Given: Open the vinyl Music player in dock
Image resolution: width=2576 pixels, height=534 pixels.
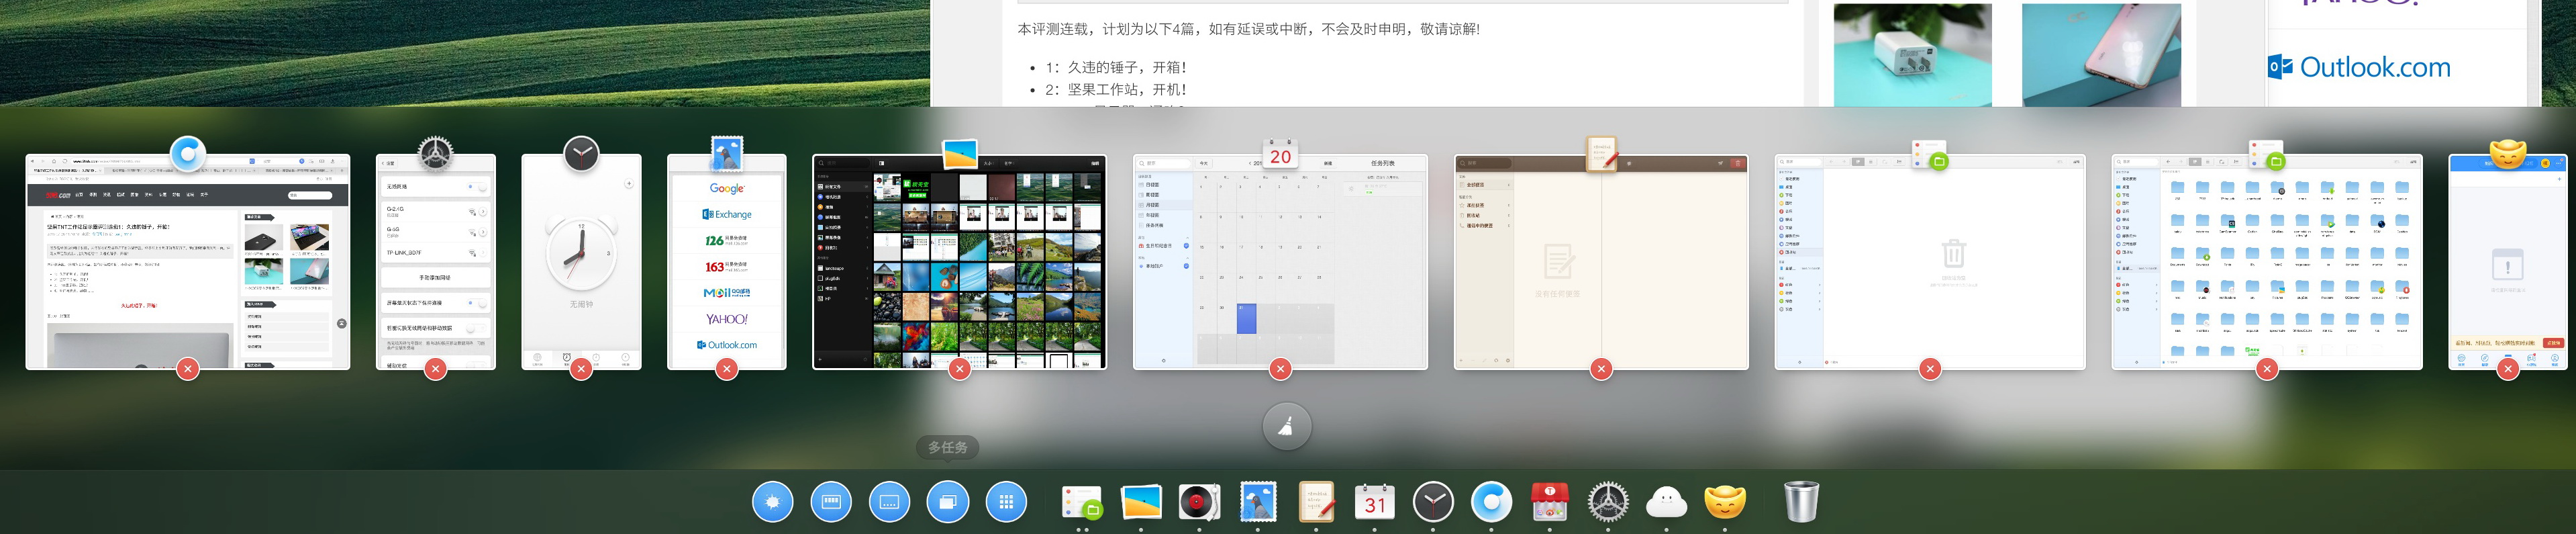Looking at the screenshot, I should [x=1199, y=502].
